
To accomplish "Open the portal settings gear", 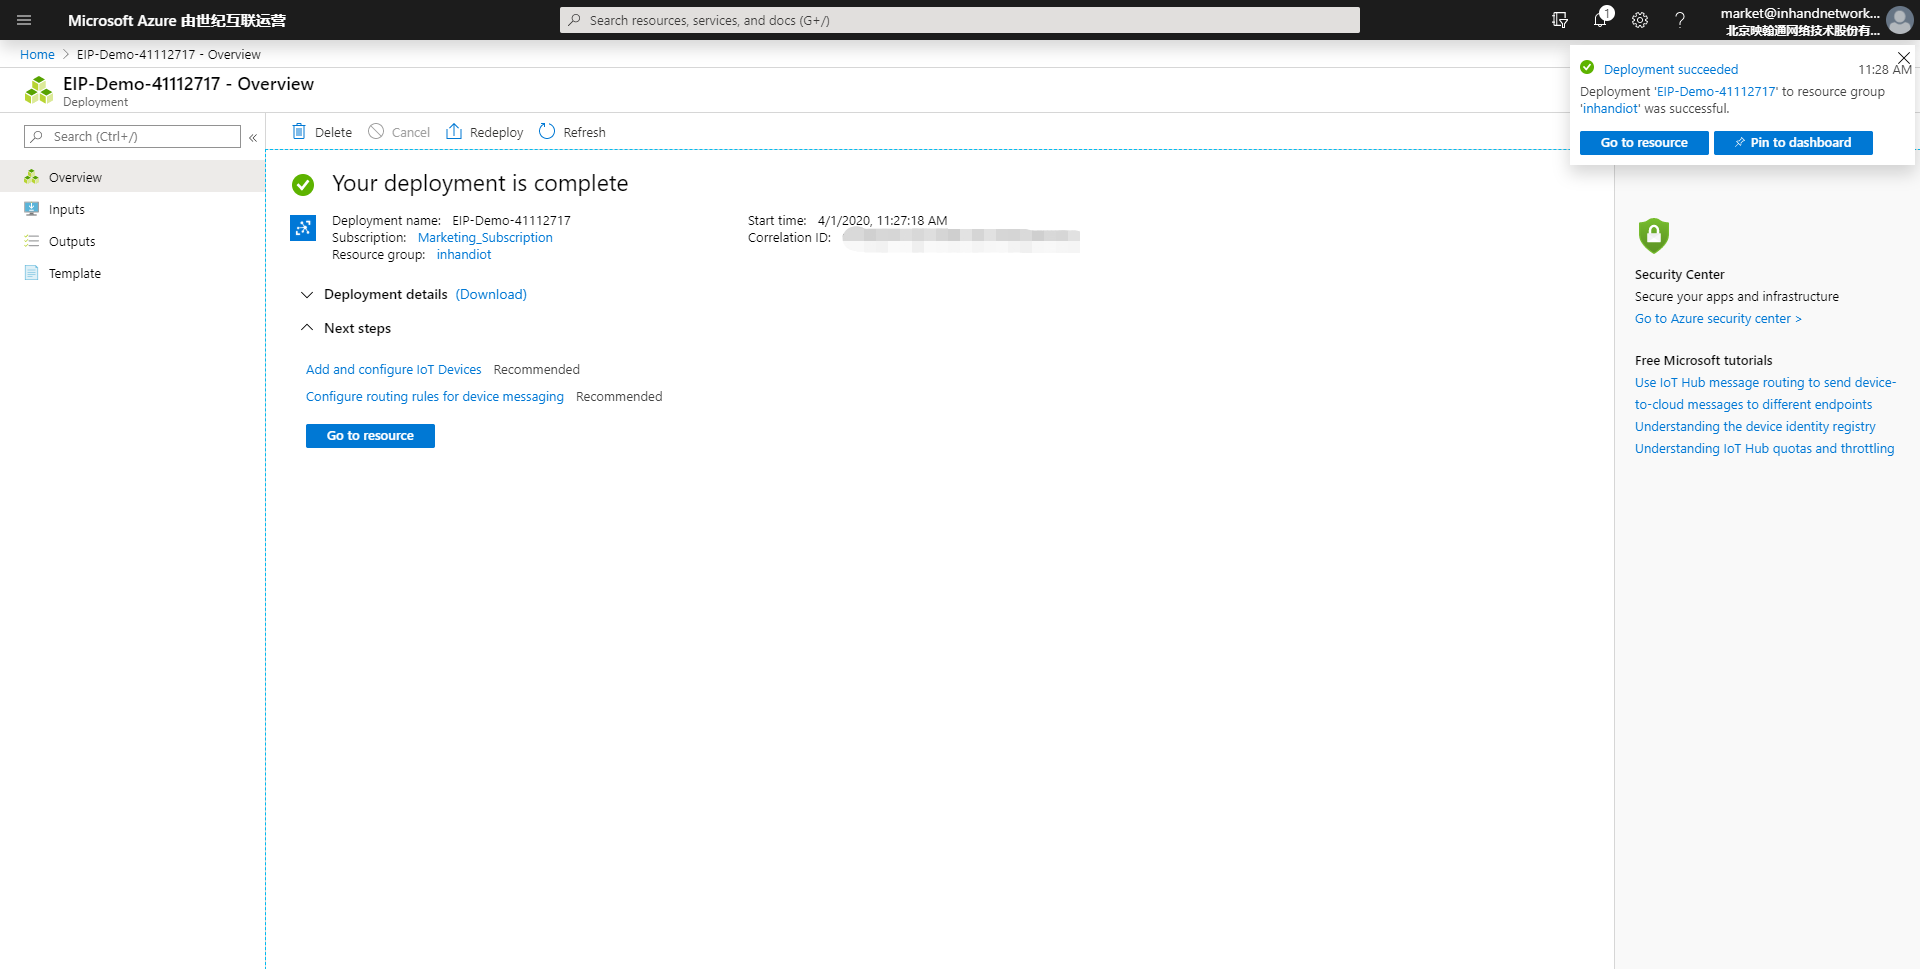I will (1640, 20).
